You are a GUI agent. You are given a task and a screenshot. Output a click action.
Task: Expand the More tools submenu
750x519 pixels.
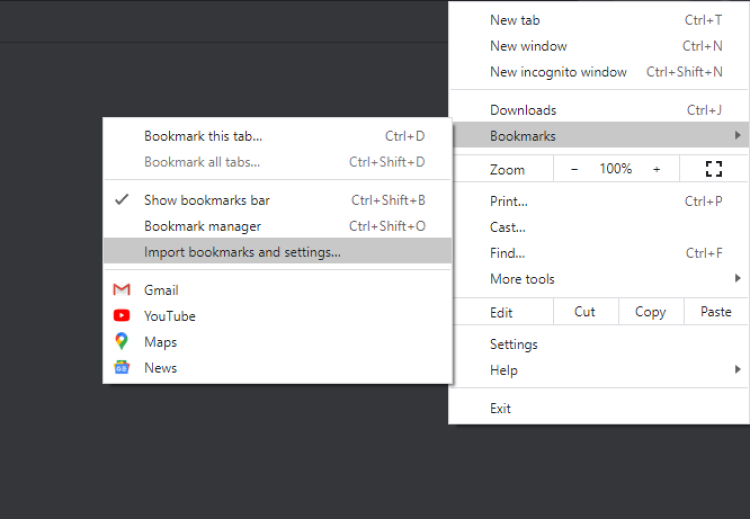[737, 279]
